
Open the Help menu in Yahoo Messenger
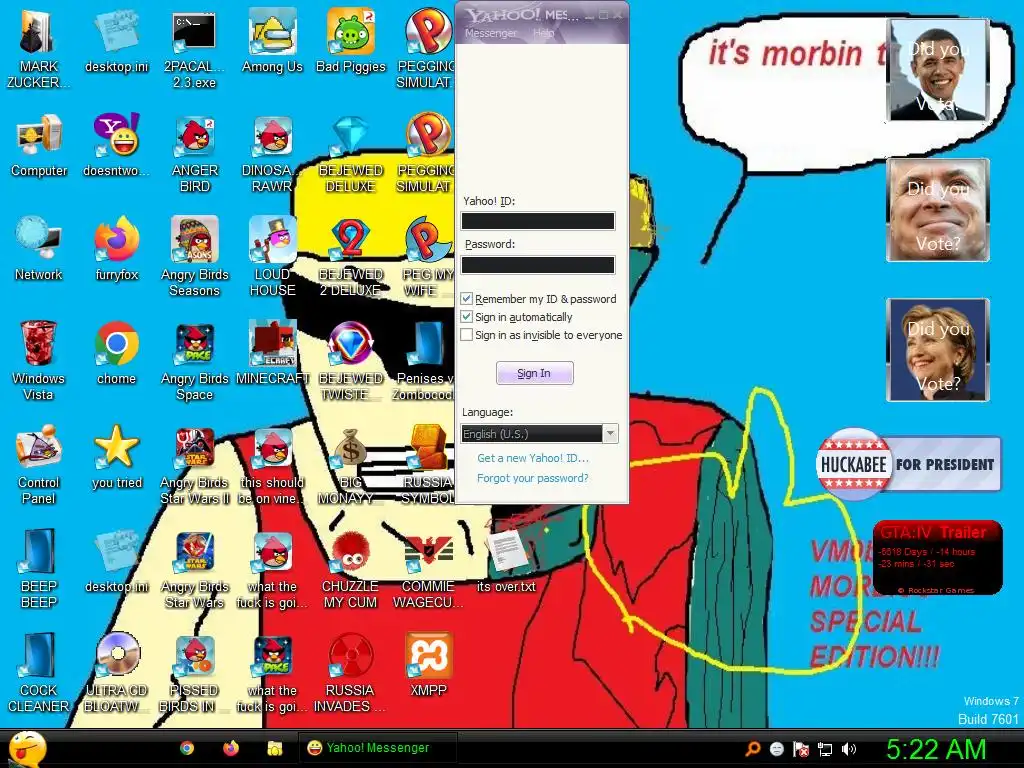(x=543, y=33)
